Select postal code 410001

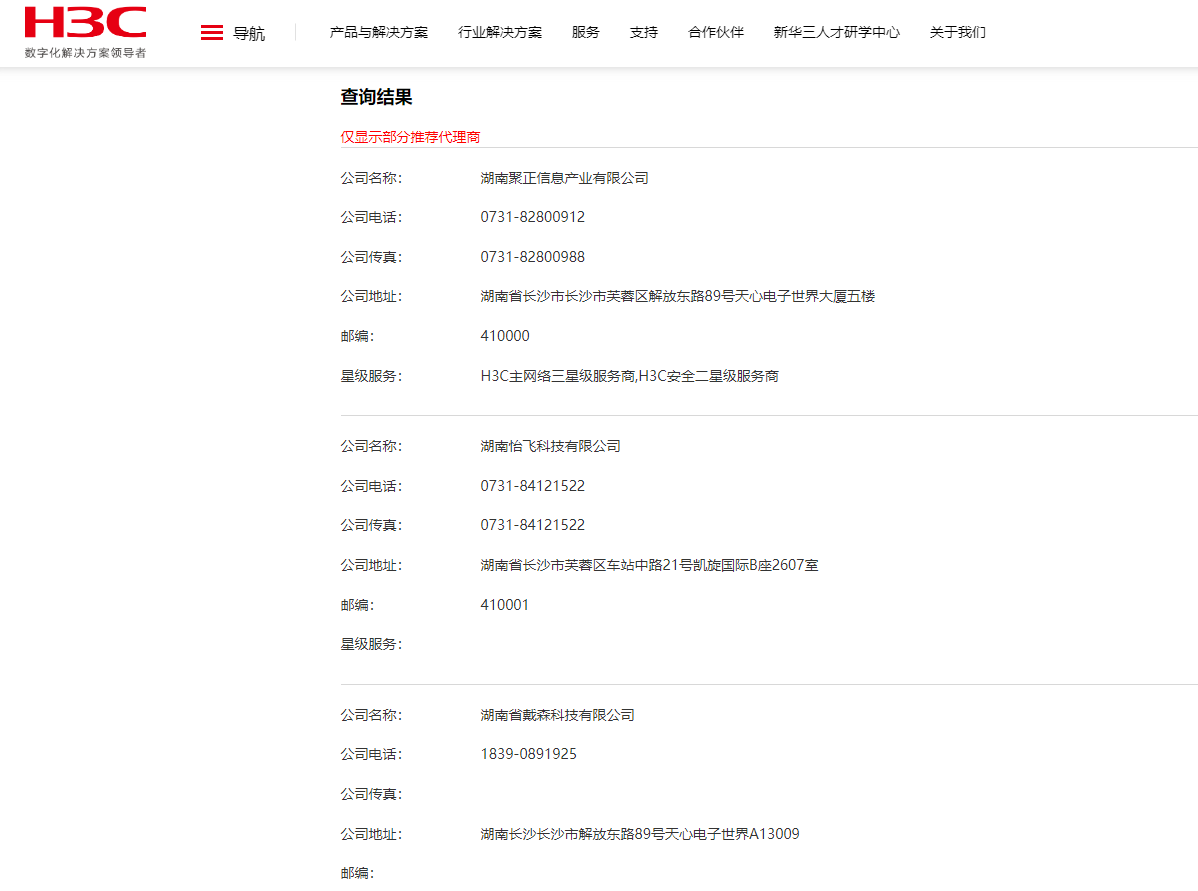505,605
